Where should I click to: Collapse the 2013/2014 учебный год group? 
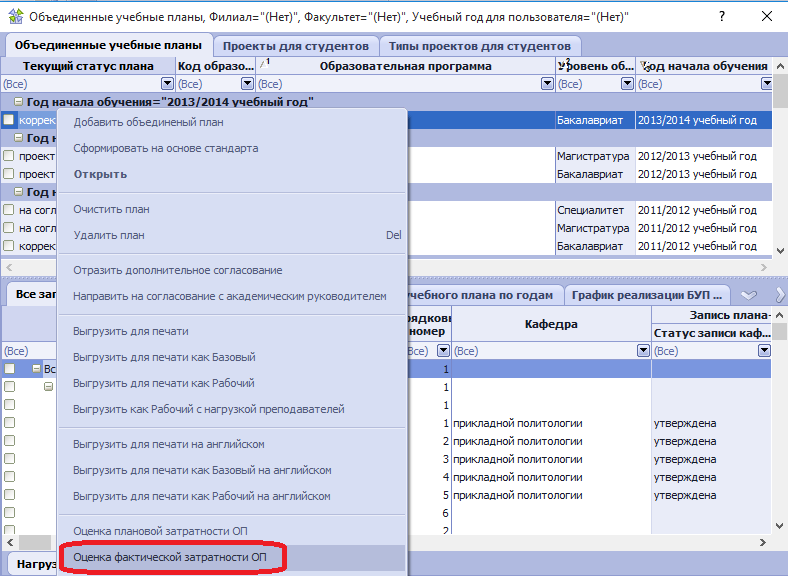click(18, 102)
